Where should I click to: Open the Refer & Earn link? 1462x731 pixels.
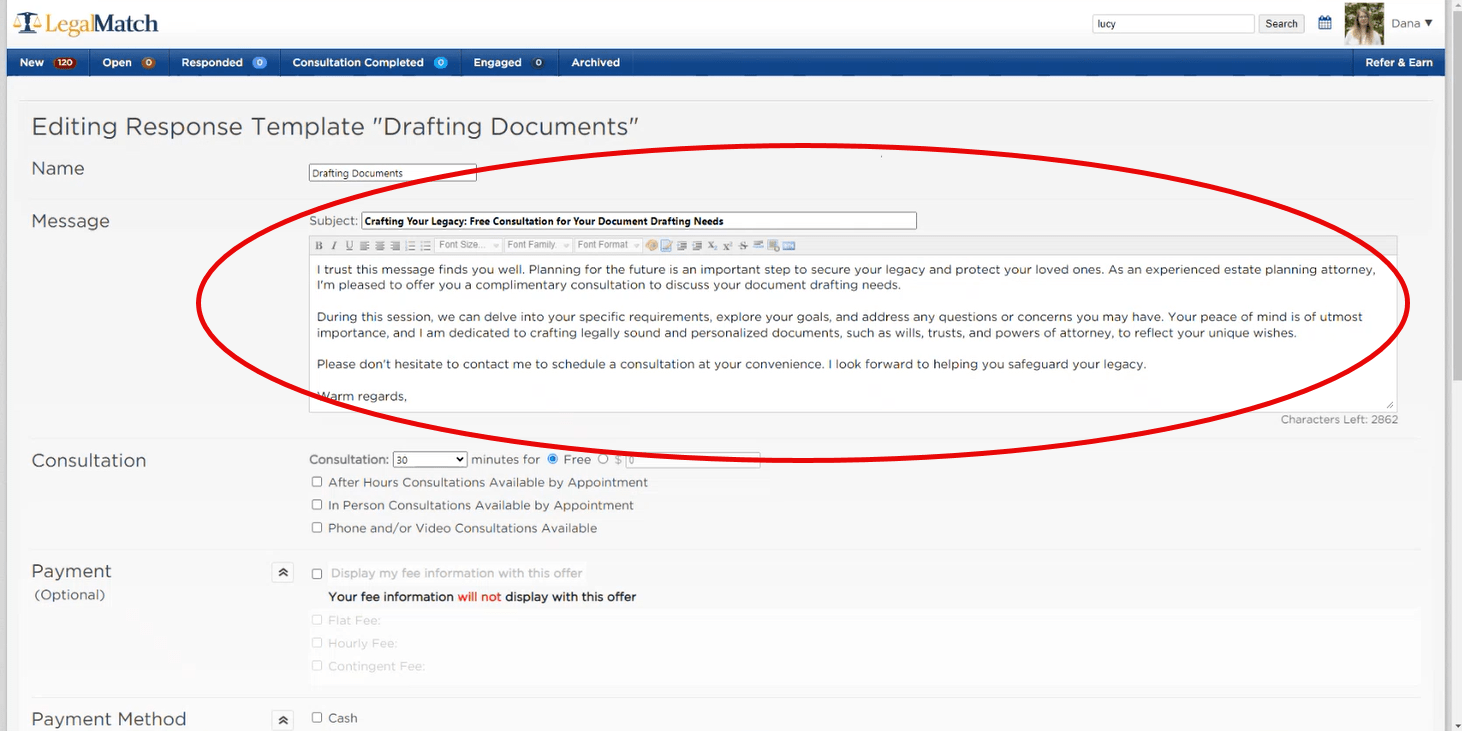click(x=1398, y=62)
